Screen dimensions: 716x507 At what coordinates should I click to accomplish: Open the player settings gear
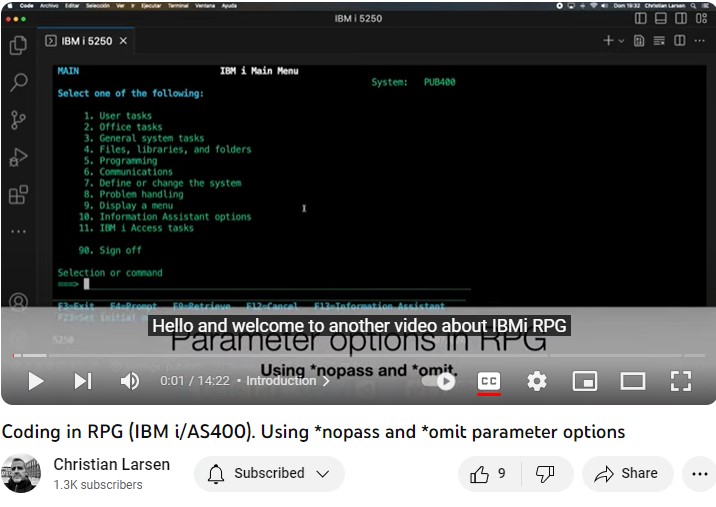pos(537,381)
